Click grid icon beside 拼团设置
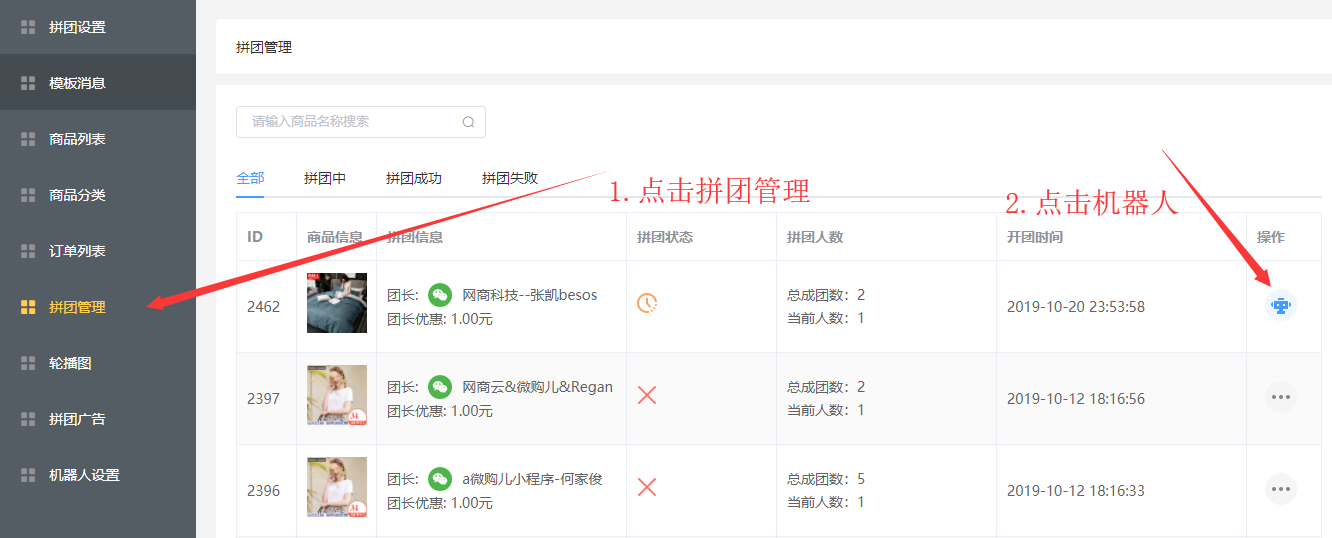Image resolution: width=1332 pixels, height=538 pixels. point(28,27)
